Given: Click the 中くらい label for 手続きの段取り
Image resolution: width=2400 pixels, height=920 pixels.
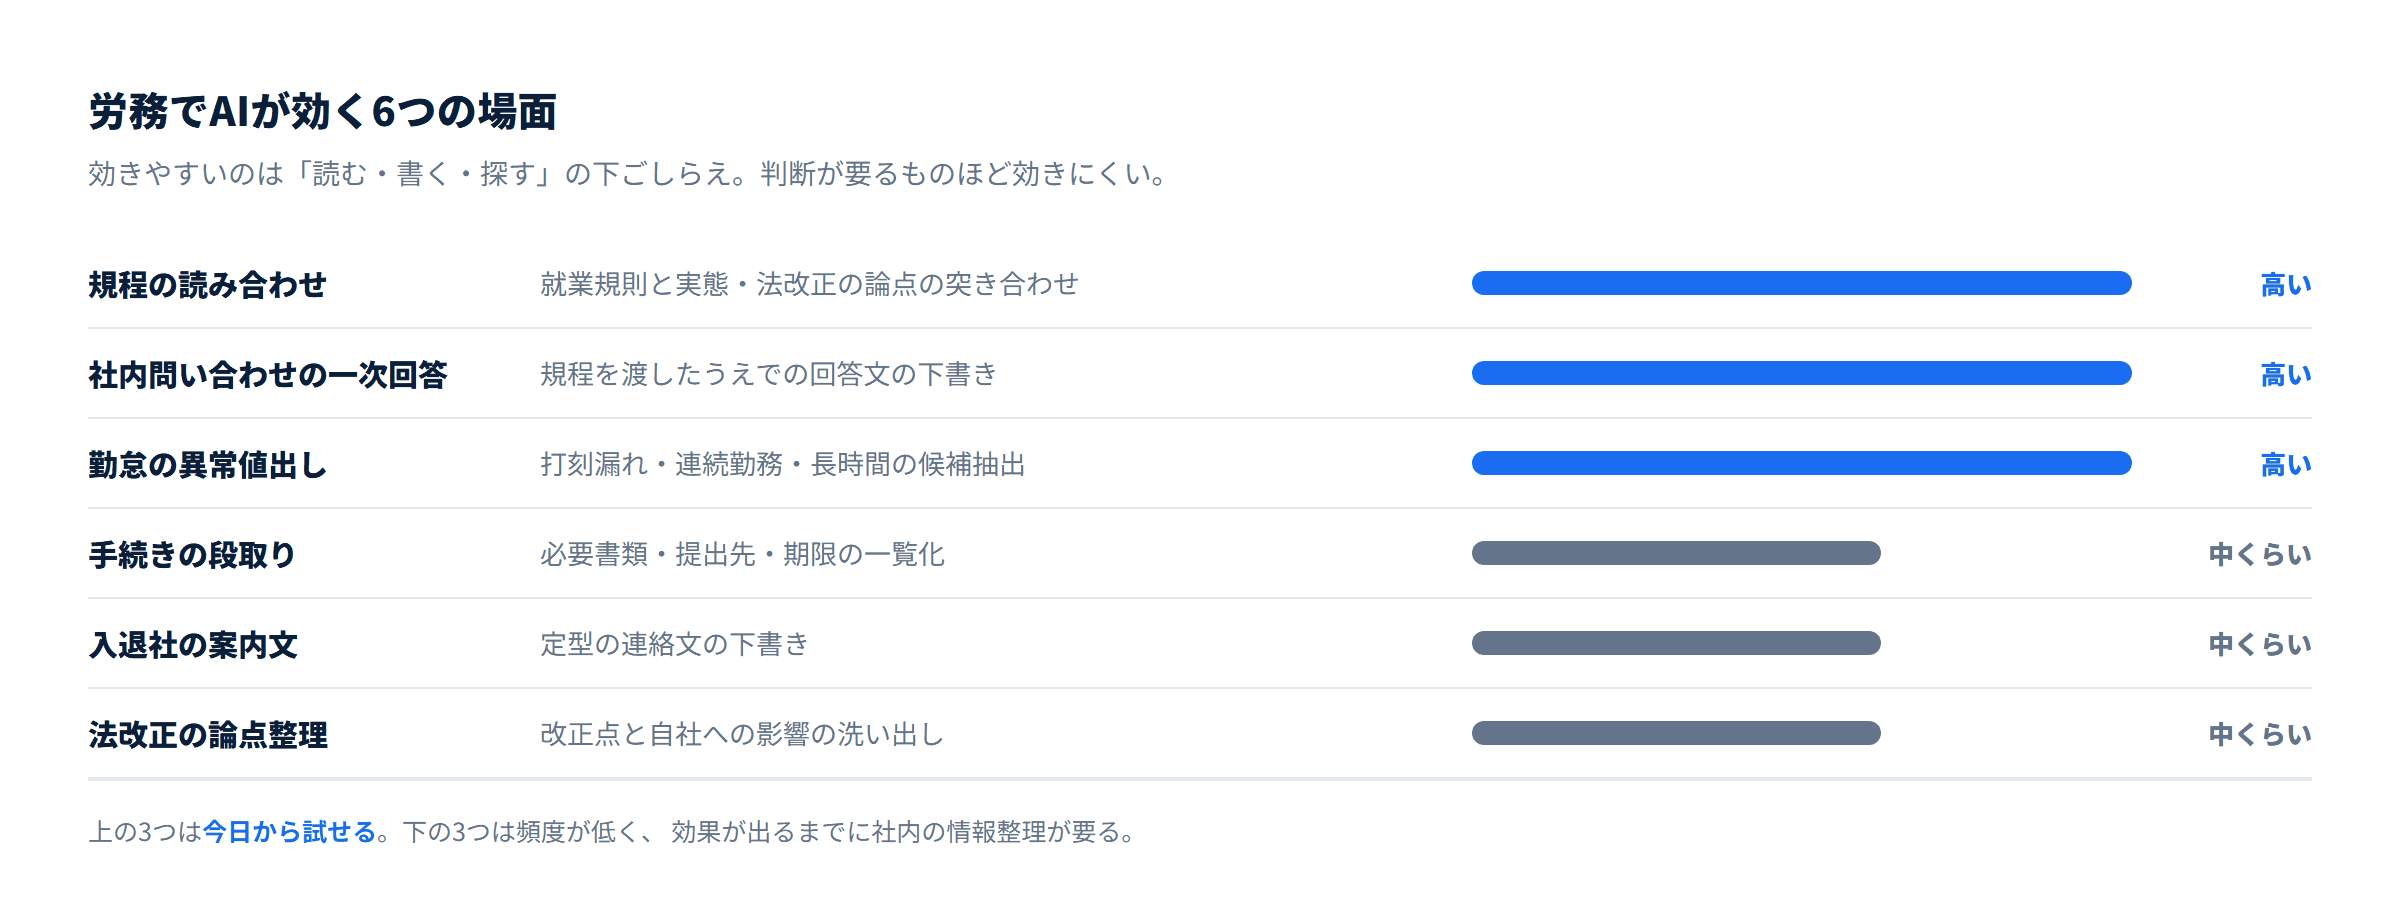Looking at the screenshot, I should [2260, 554].
